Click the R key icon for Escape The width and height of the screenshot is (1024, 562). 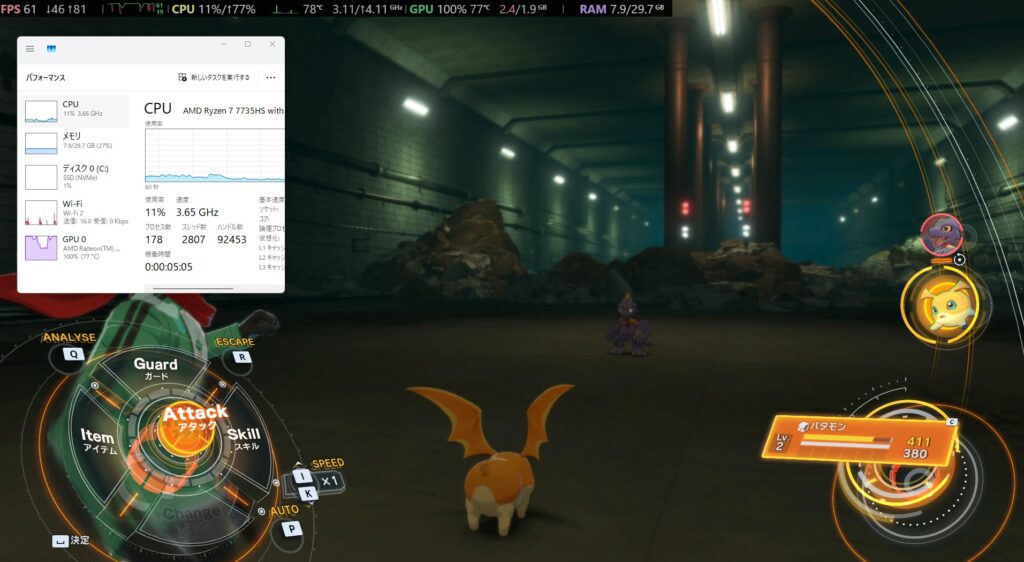242,357
